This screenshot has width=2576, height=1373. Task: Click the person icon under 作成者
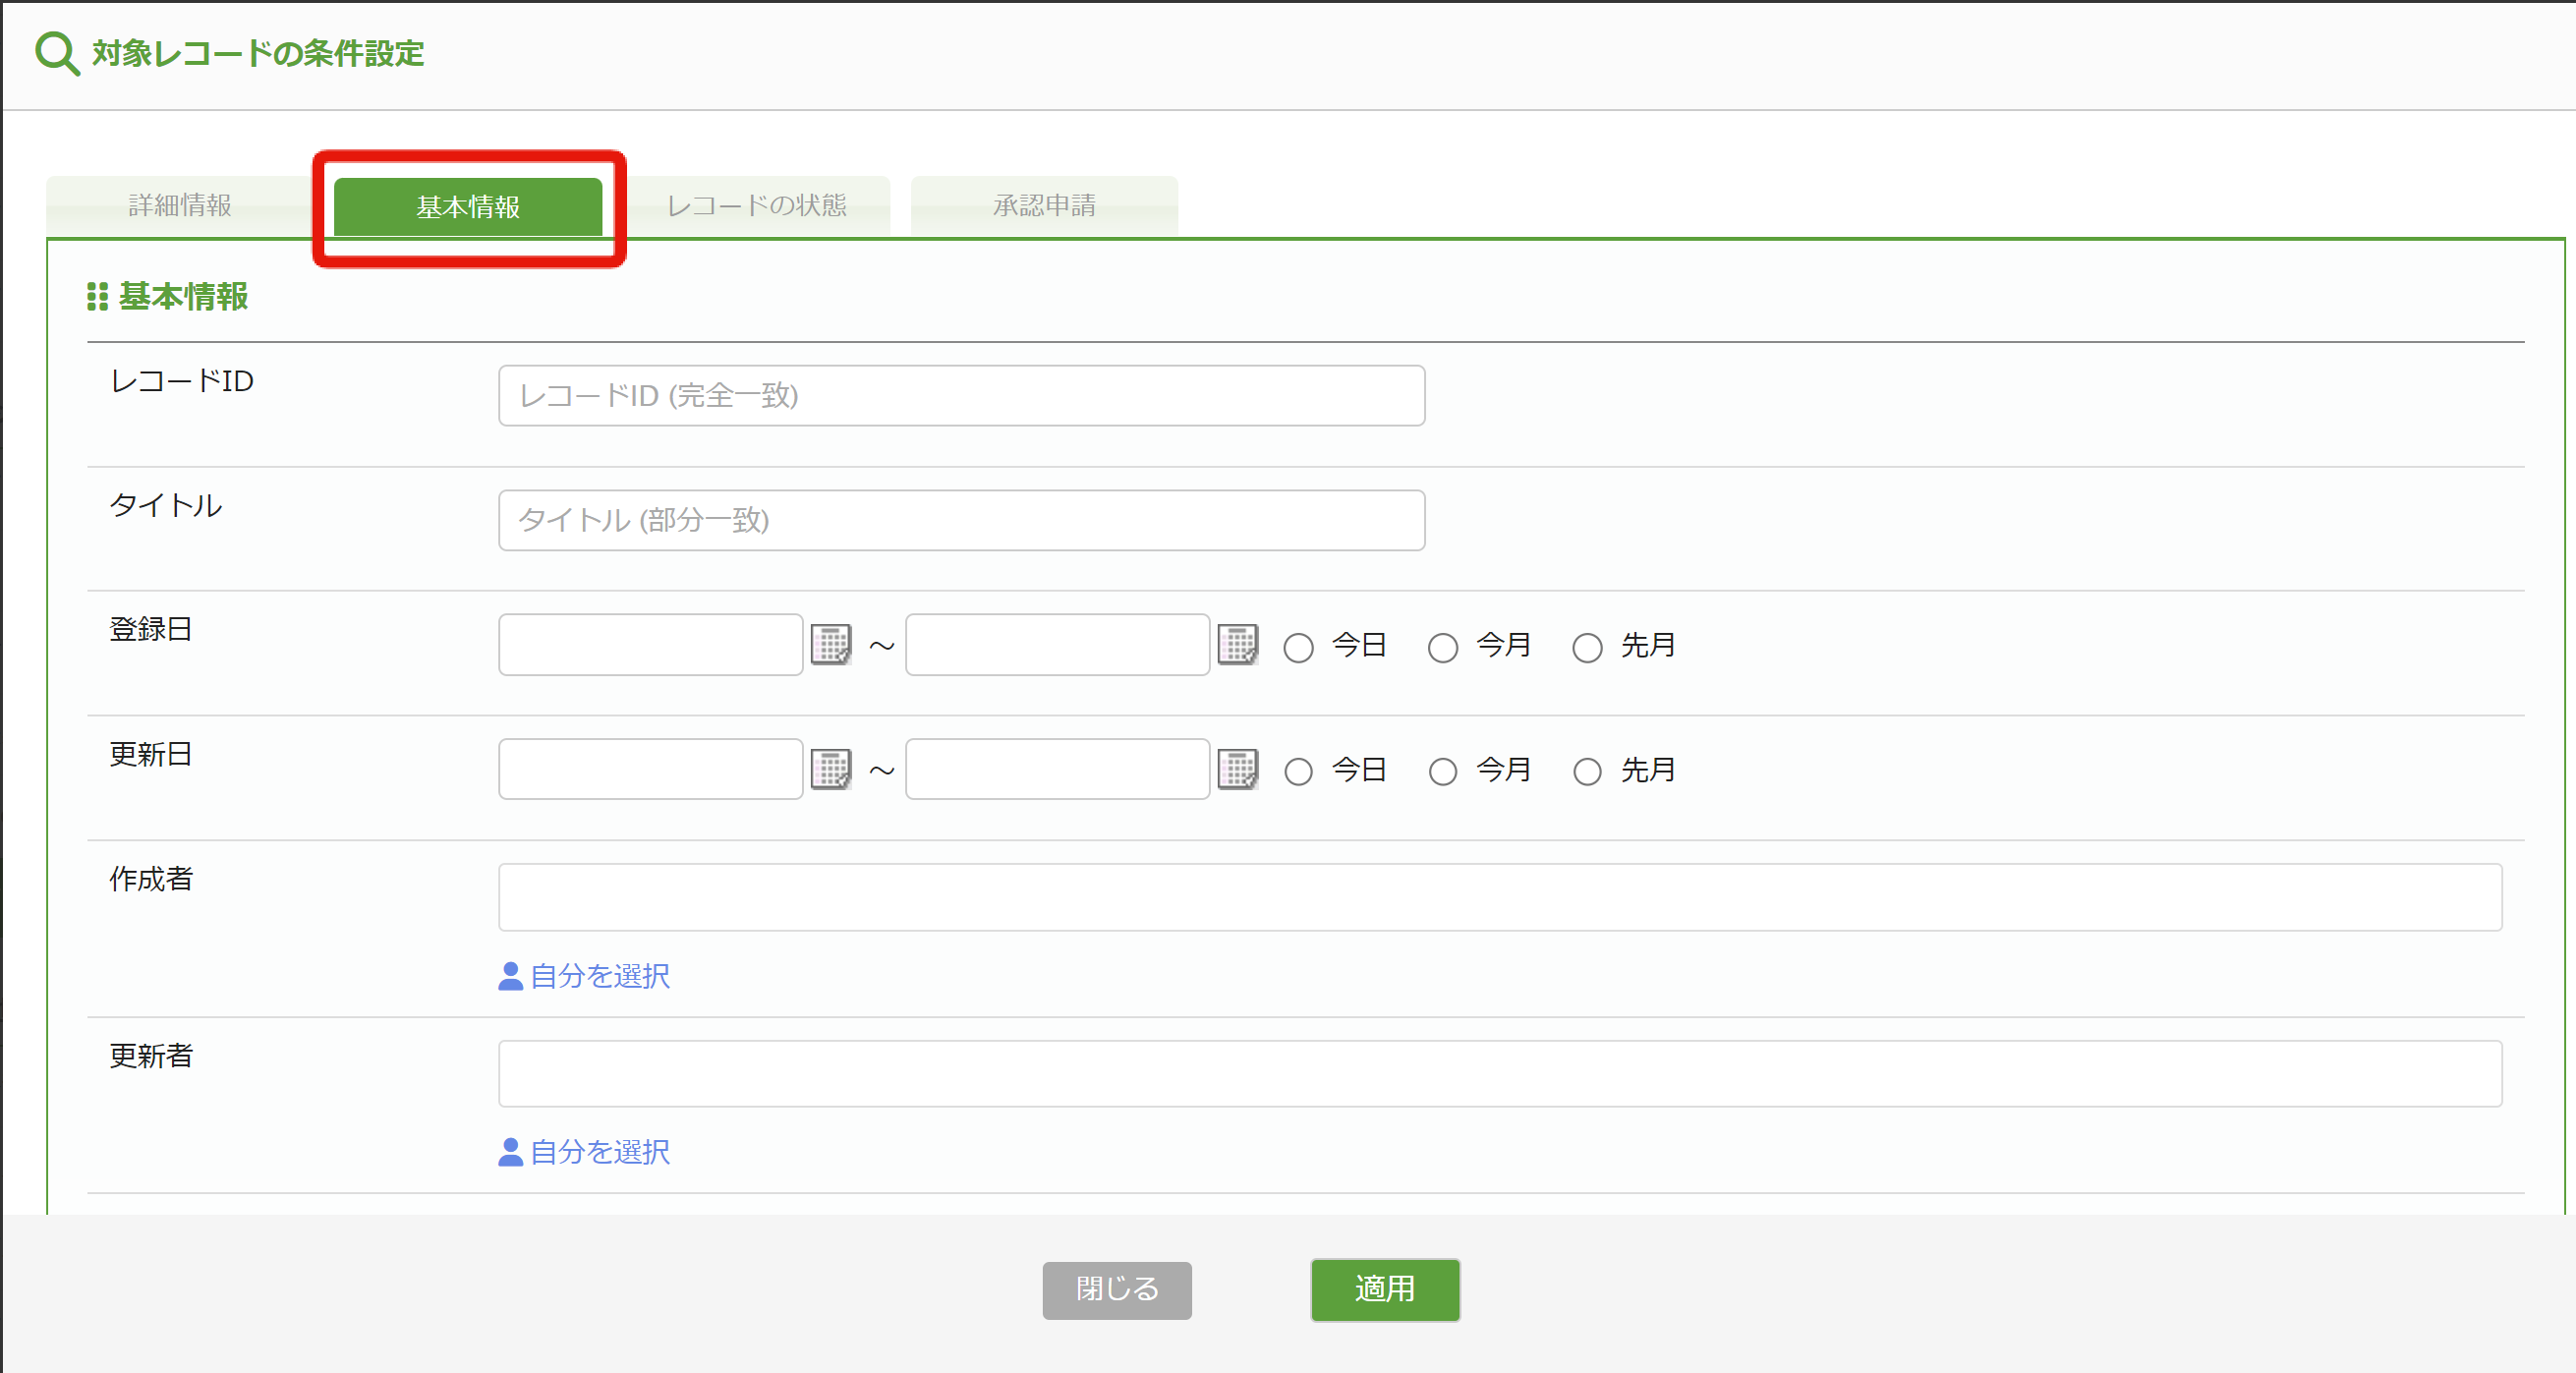[x=510, y=976]
